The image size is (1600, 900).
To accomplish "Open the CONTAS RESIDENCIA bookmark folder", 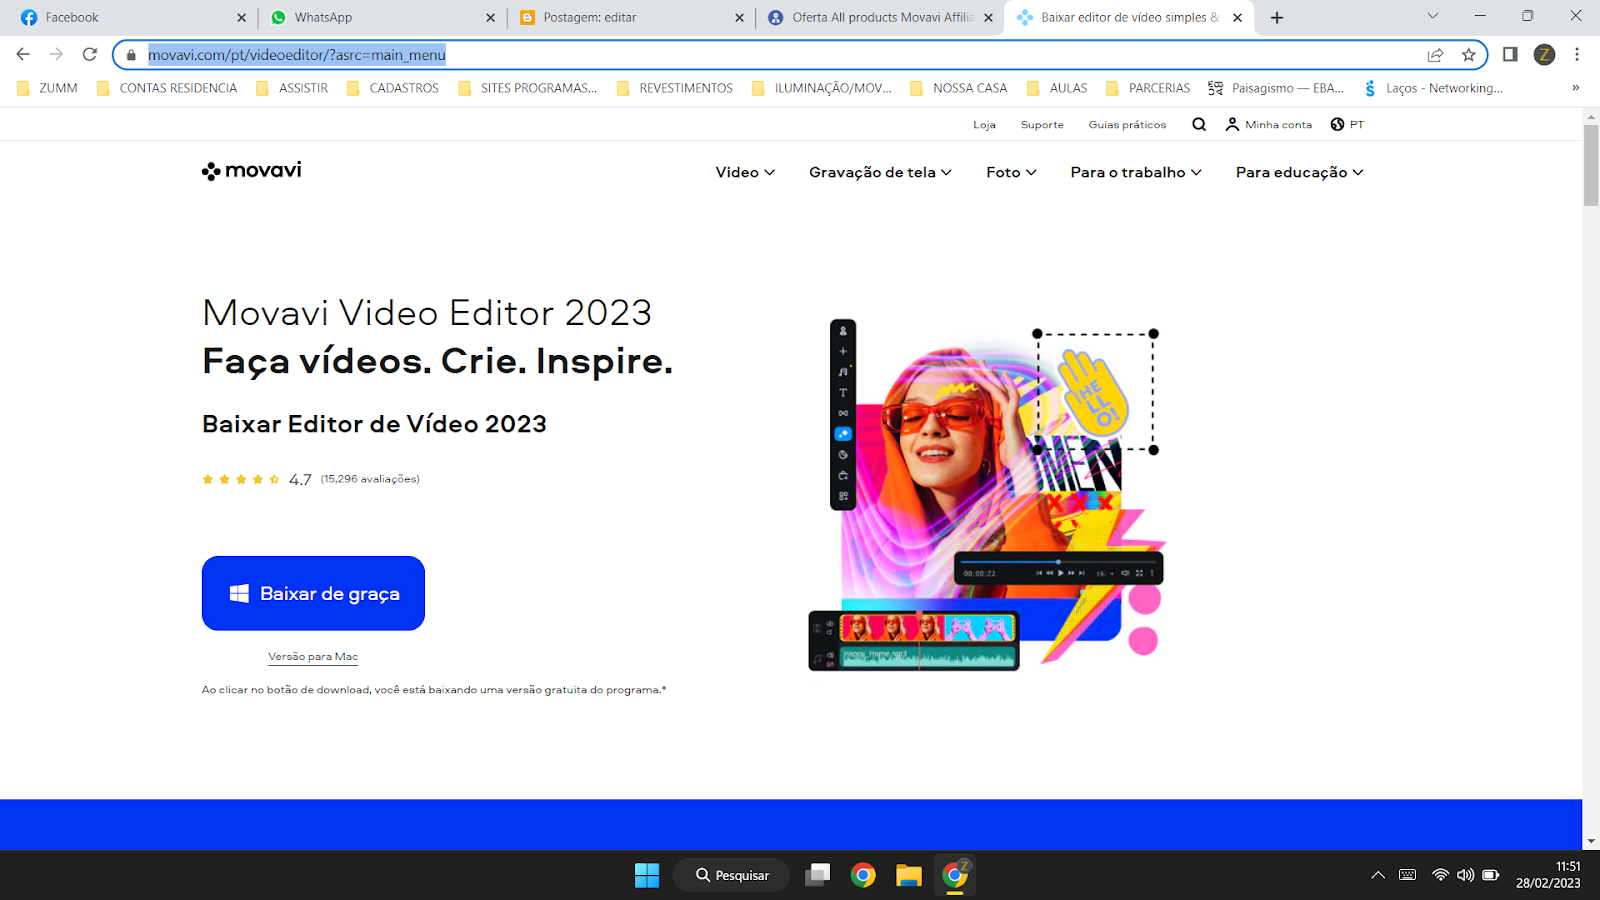I will pos(167,88).
